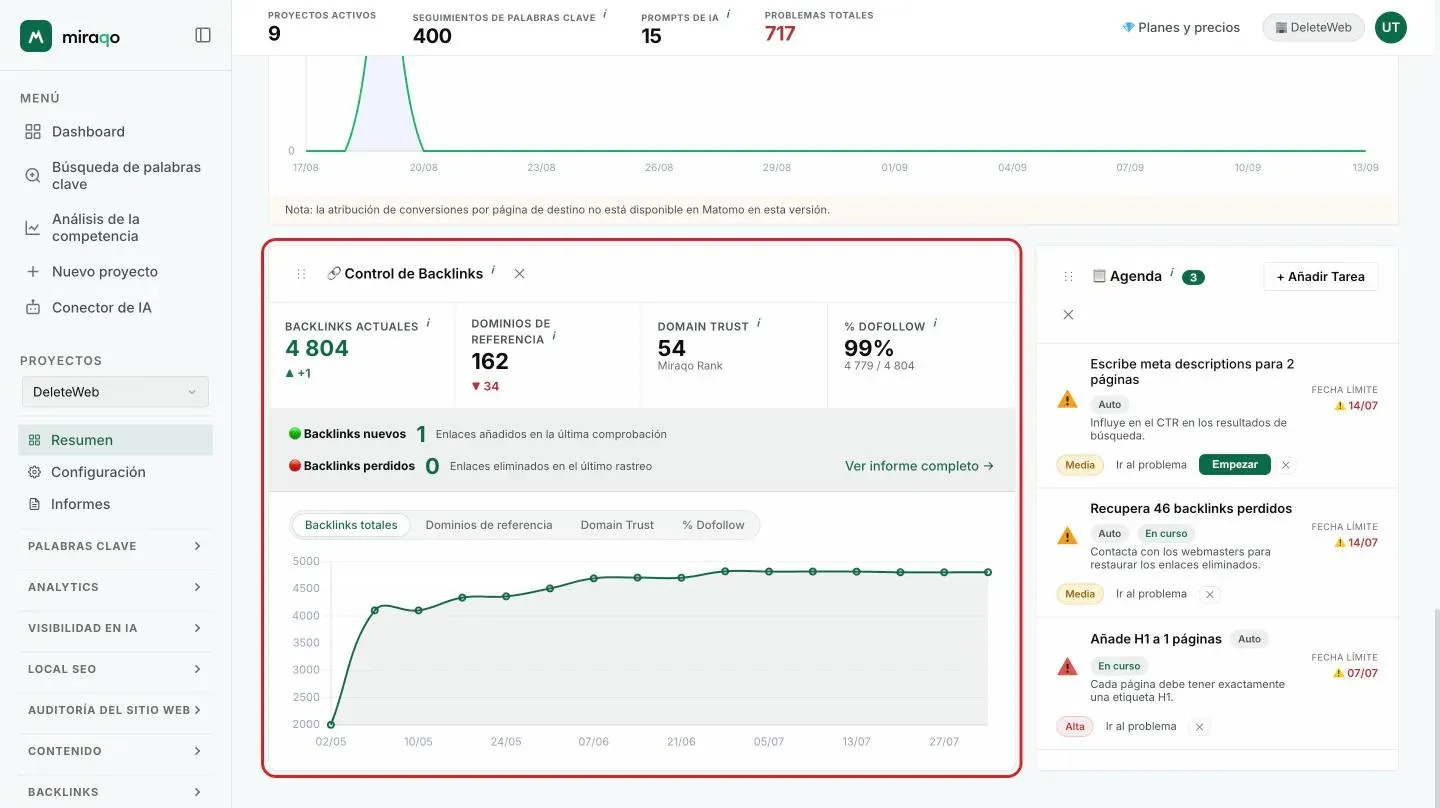The height and width of the screenshot is (808, 1440).
Task: Click the info icon beside Prompts de IA
Action: coord(728,14)
